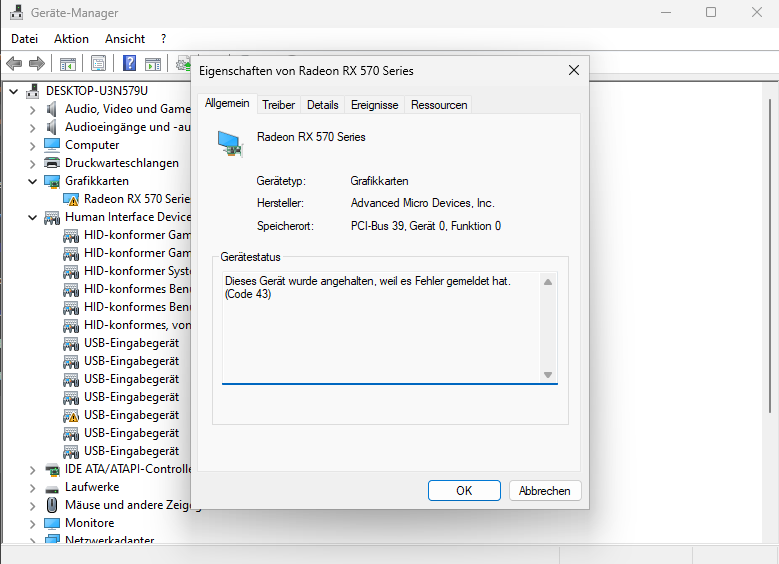Switch to the Treiber tab
Viewport: 779px width, 564px height.
(278, 105)
